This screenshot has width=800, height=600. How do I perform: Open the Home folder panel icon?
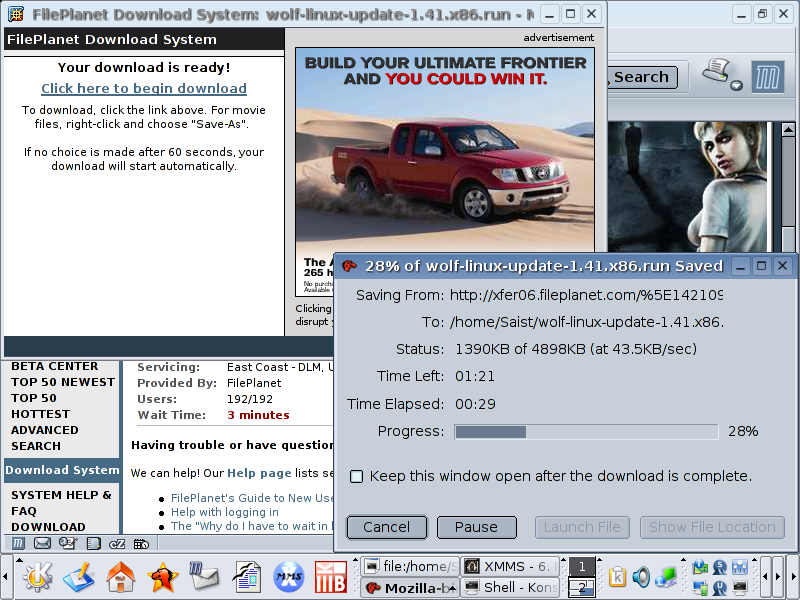(121, 577)
